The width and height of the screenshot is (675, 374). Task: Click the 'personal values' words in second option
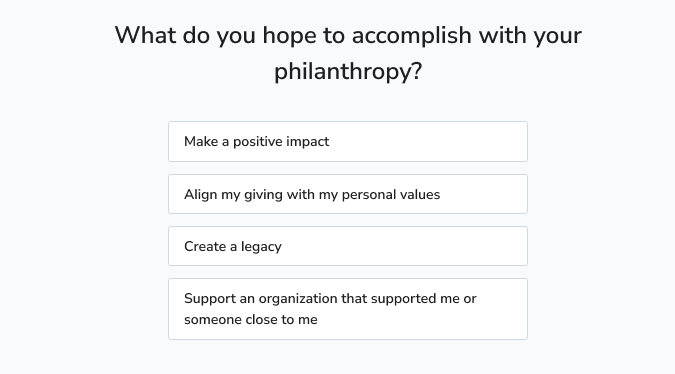tap(391, 195)
